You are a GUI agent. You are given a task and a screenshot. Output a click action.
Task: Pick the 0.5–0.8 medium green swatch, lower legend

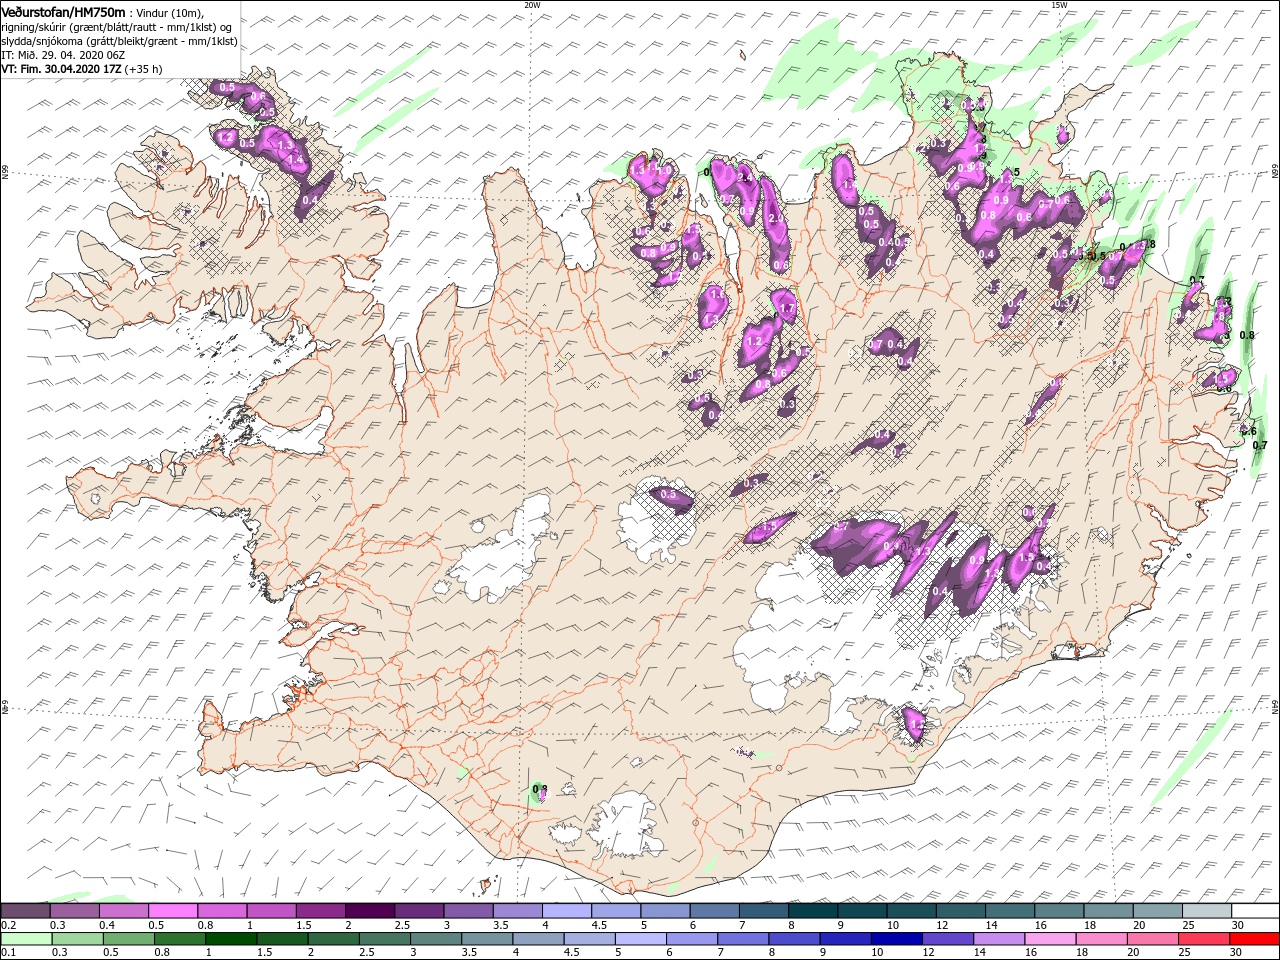[128, 939]
